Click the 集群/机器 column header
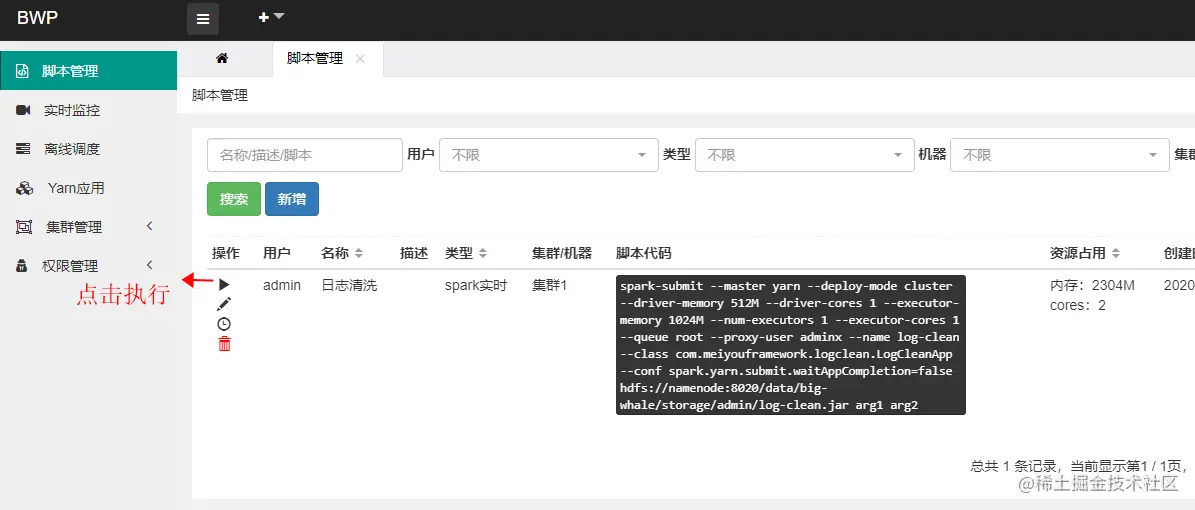This screenshot has width=1195, height=510. pyautogui.click(x=562, y=253)
